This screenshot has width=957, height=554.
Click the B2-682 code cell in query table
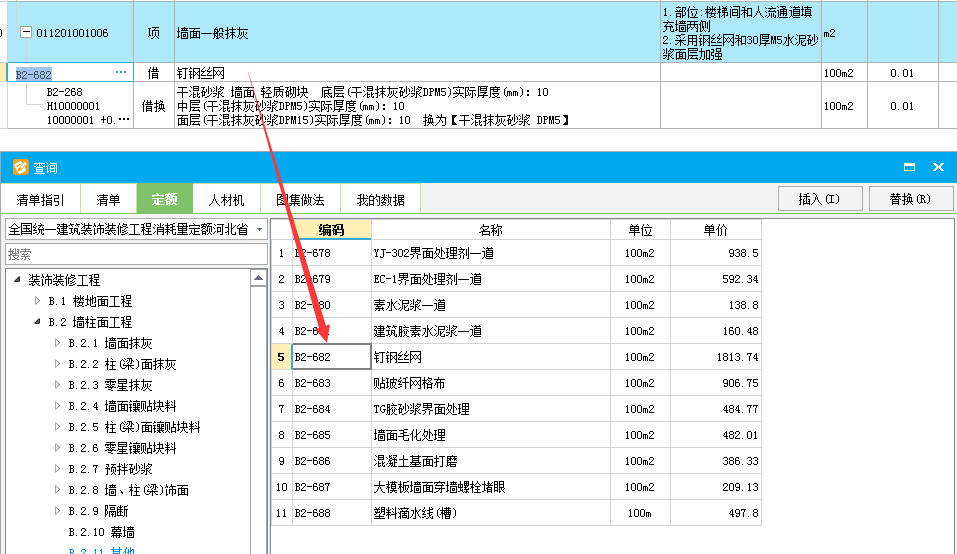point(331,357)
